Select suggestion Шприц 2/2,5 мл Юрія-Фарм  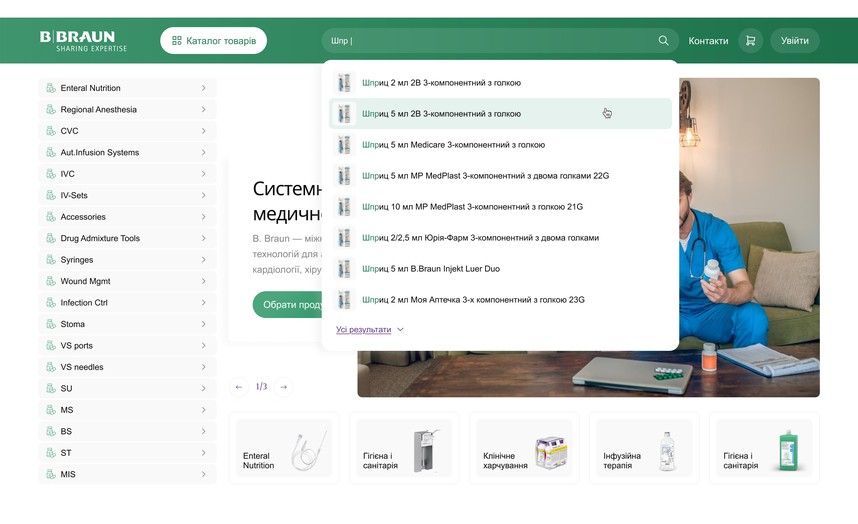point(500,238)
